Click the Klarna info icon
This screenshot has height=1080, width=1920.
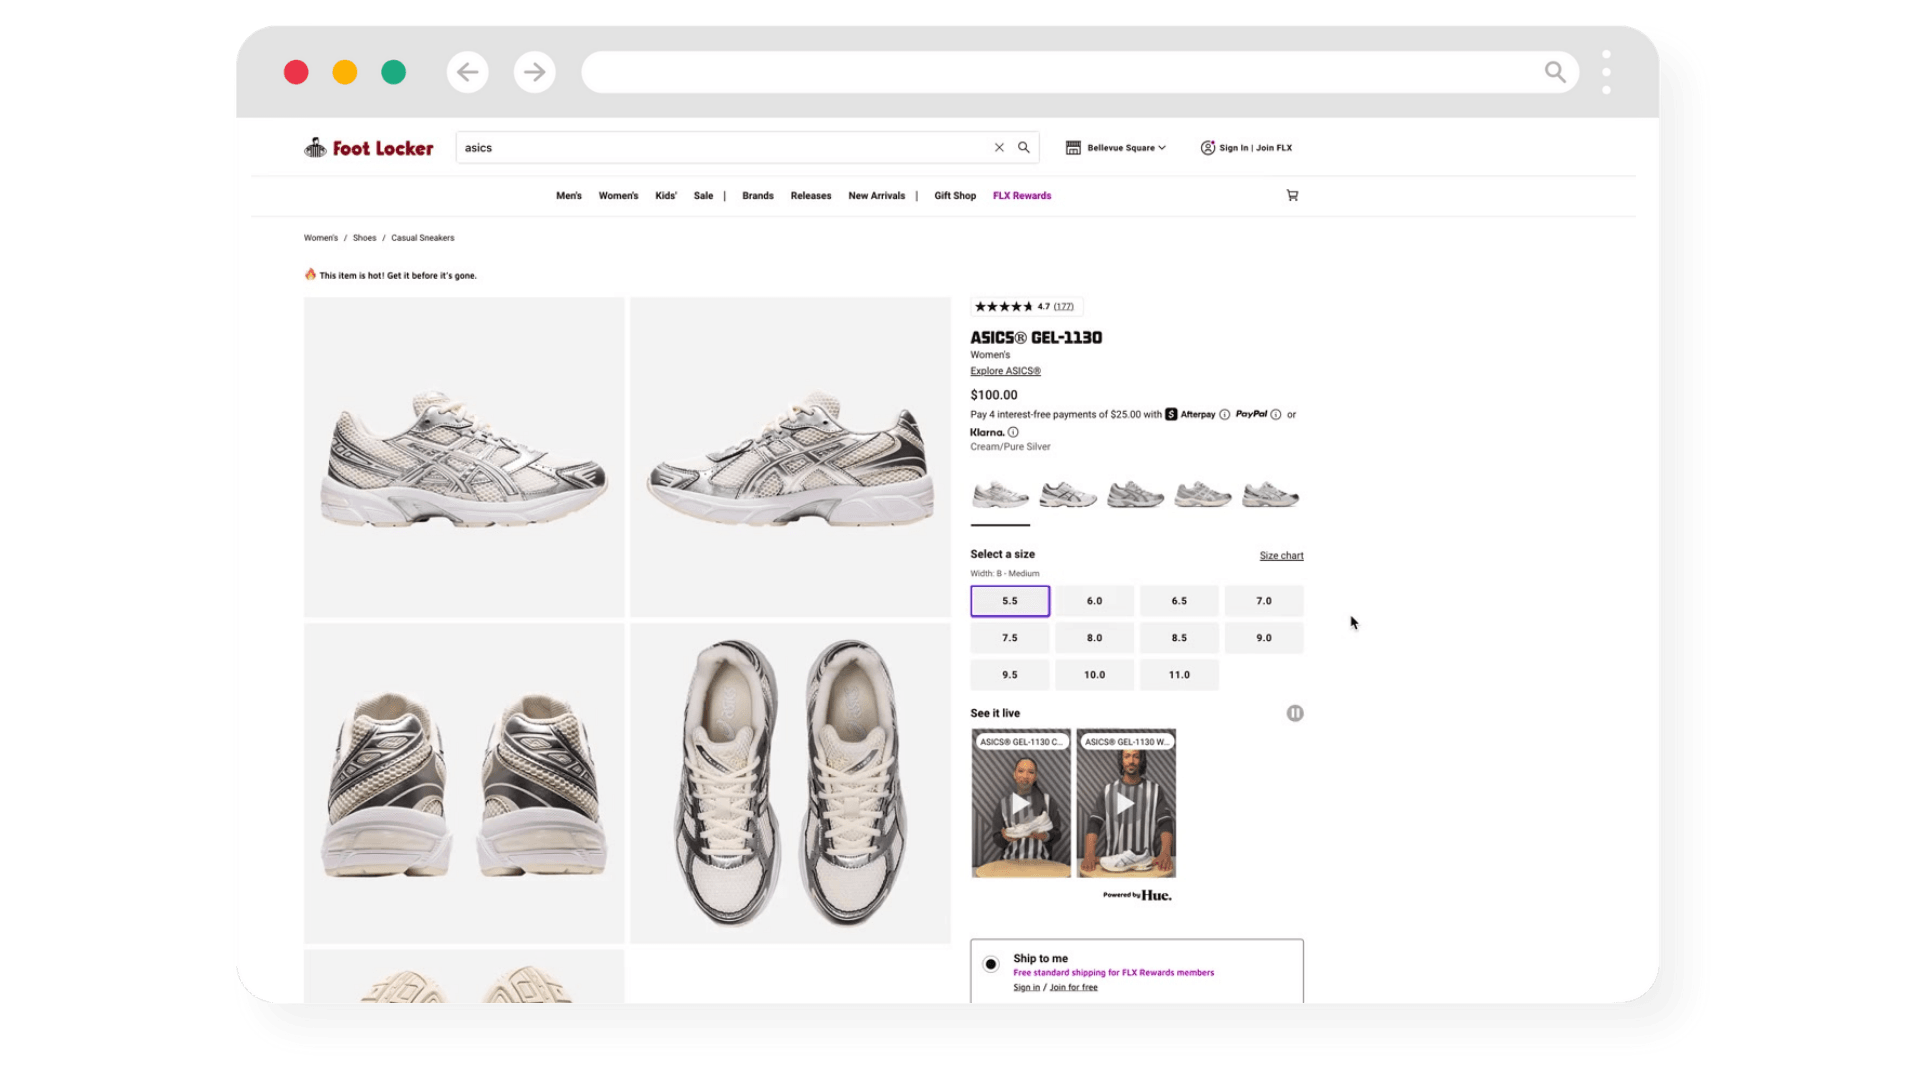pyautogui.click(x=1013, y=433)
